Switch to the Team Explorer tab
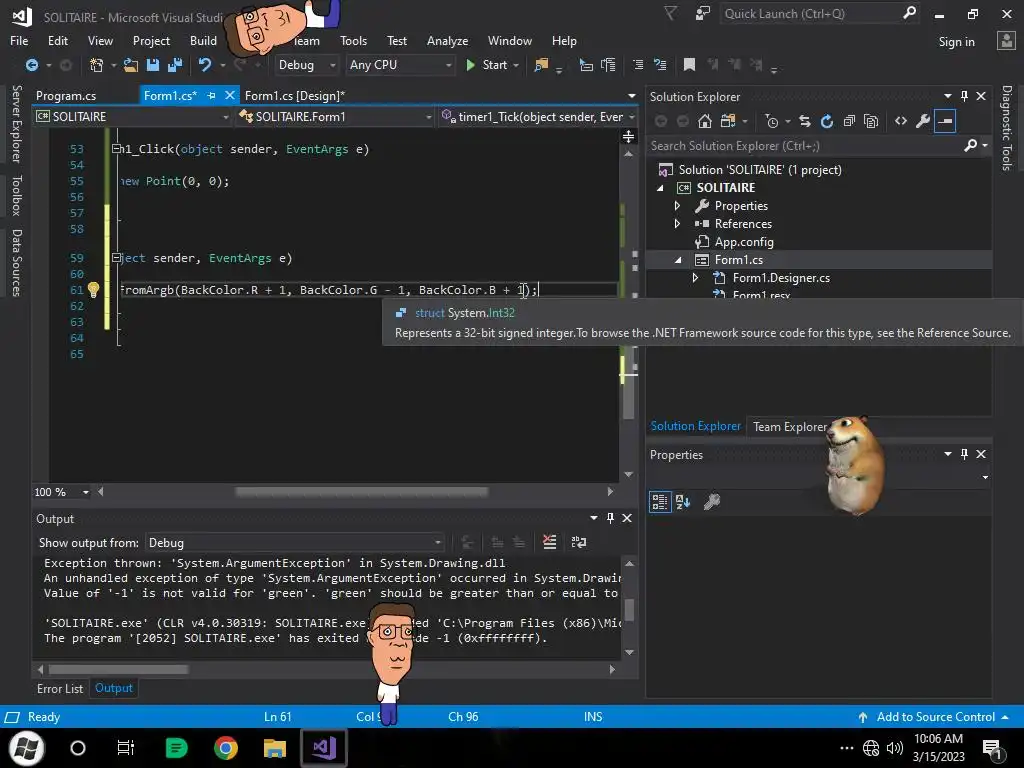 coord(790,426)
